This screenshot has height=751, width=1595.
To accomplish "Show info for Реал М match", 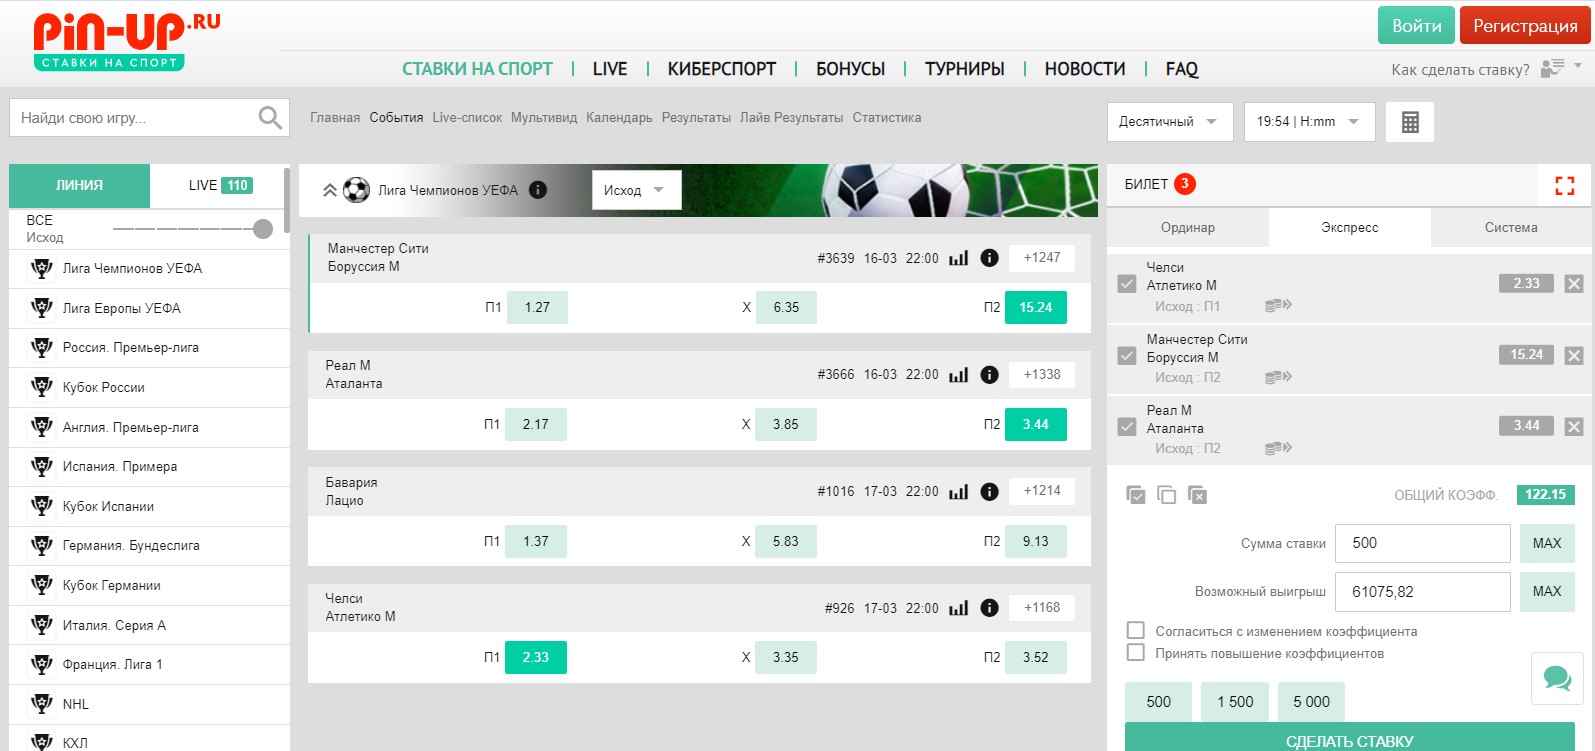I will (x=990, y=375).
